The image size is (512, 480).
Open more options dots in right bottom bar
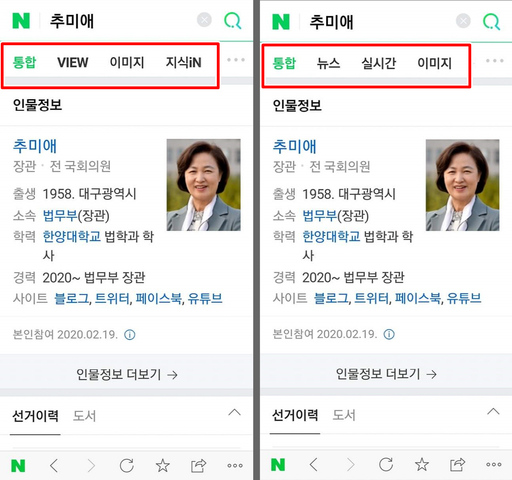tap(494, 465)
